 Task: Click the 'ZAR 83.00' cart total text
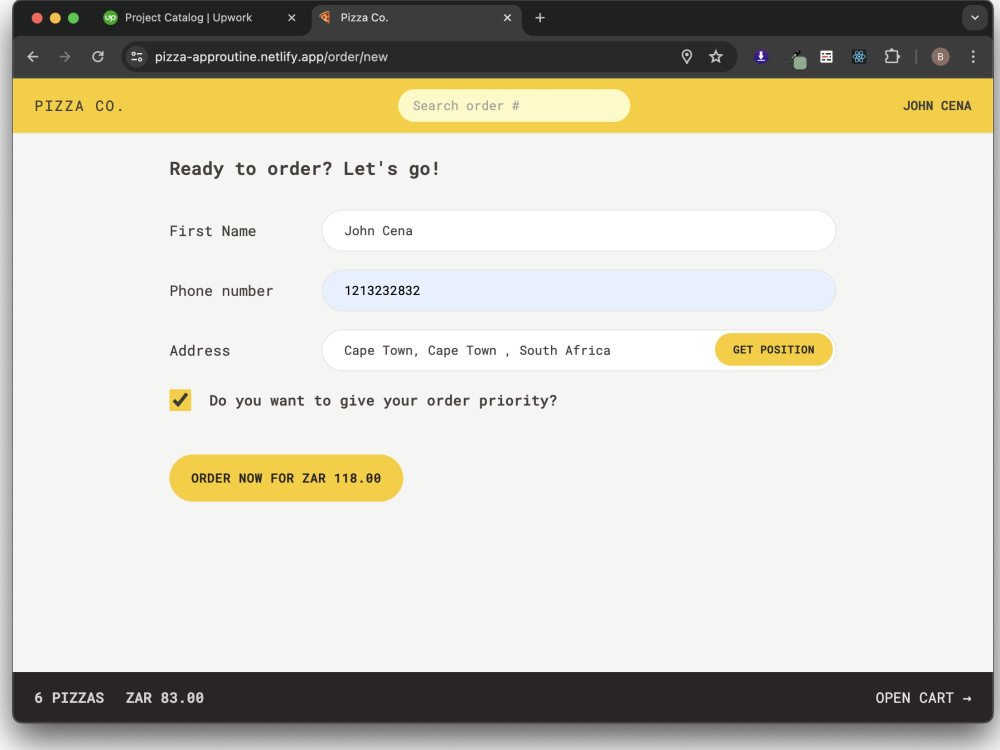click(x=165, y=698)
